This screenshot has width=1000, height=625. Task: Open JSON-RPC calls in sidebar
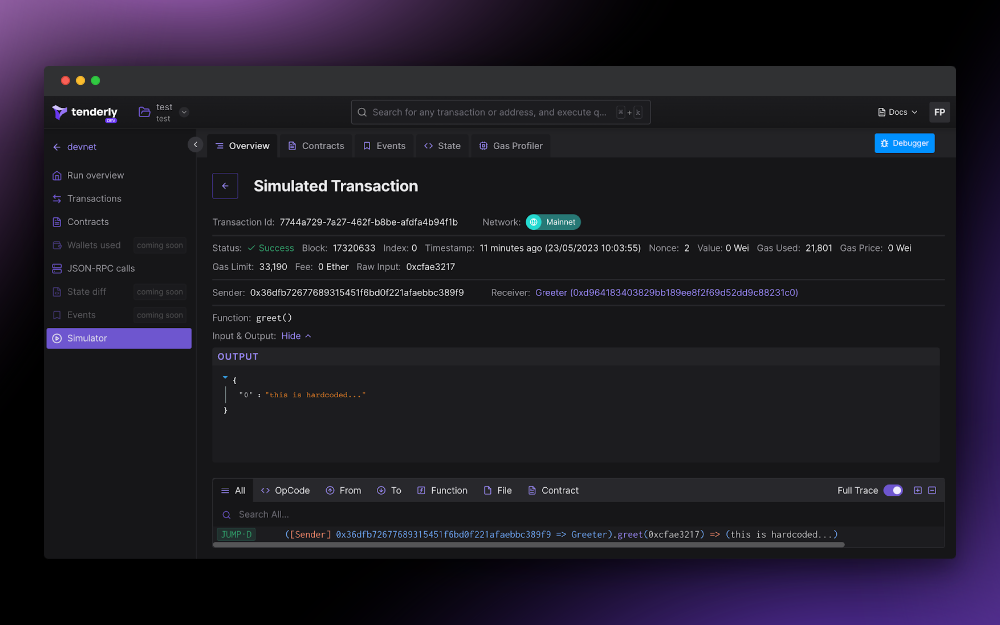pos(119,268)
